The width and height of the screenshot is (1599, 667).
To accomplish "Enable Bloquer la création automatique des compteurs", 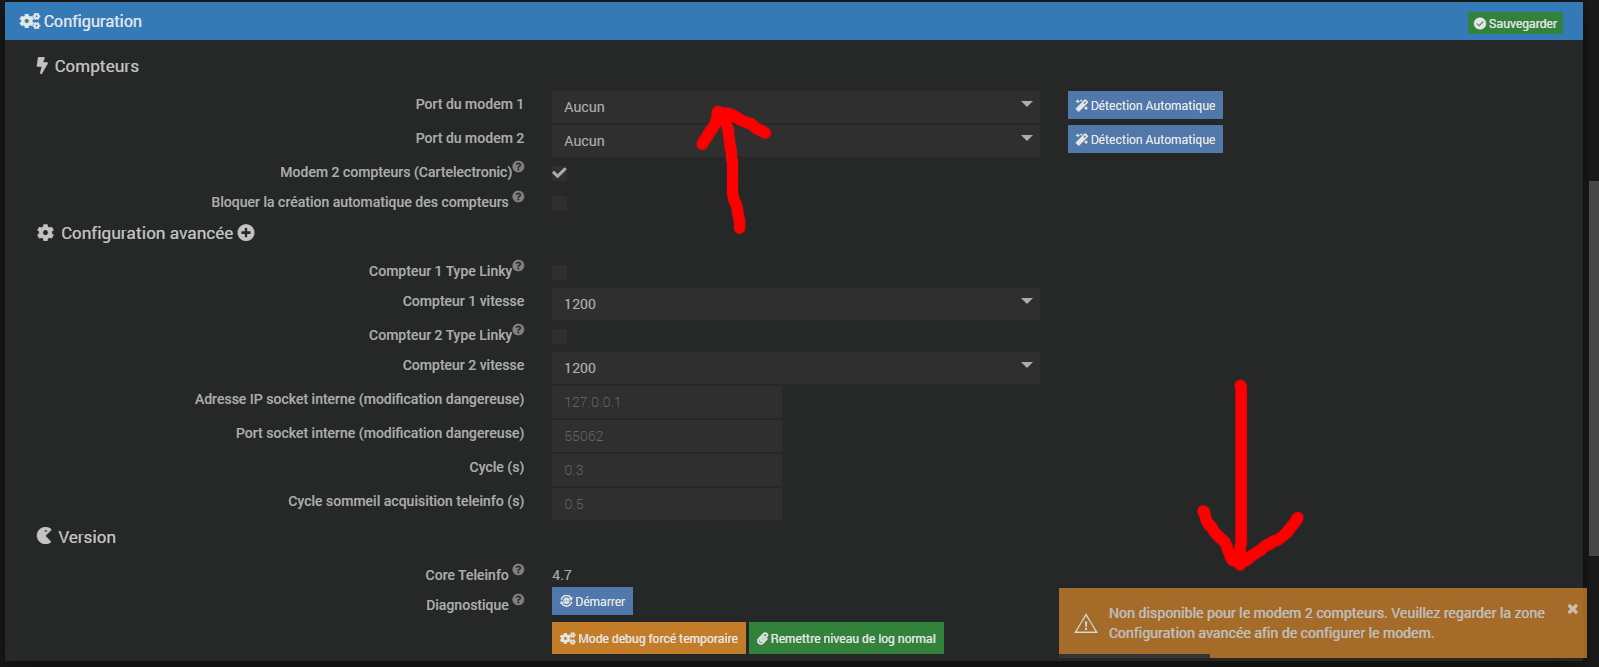I will pyautogui.click(x=559, y=203).
